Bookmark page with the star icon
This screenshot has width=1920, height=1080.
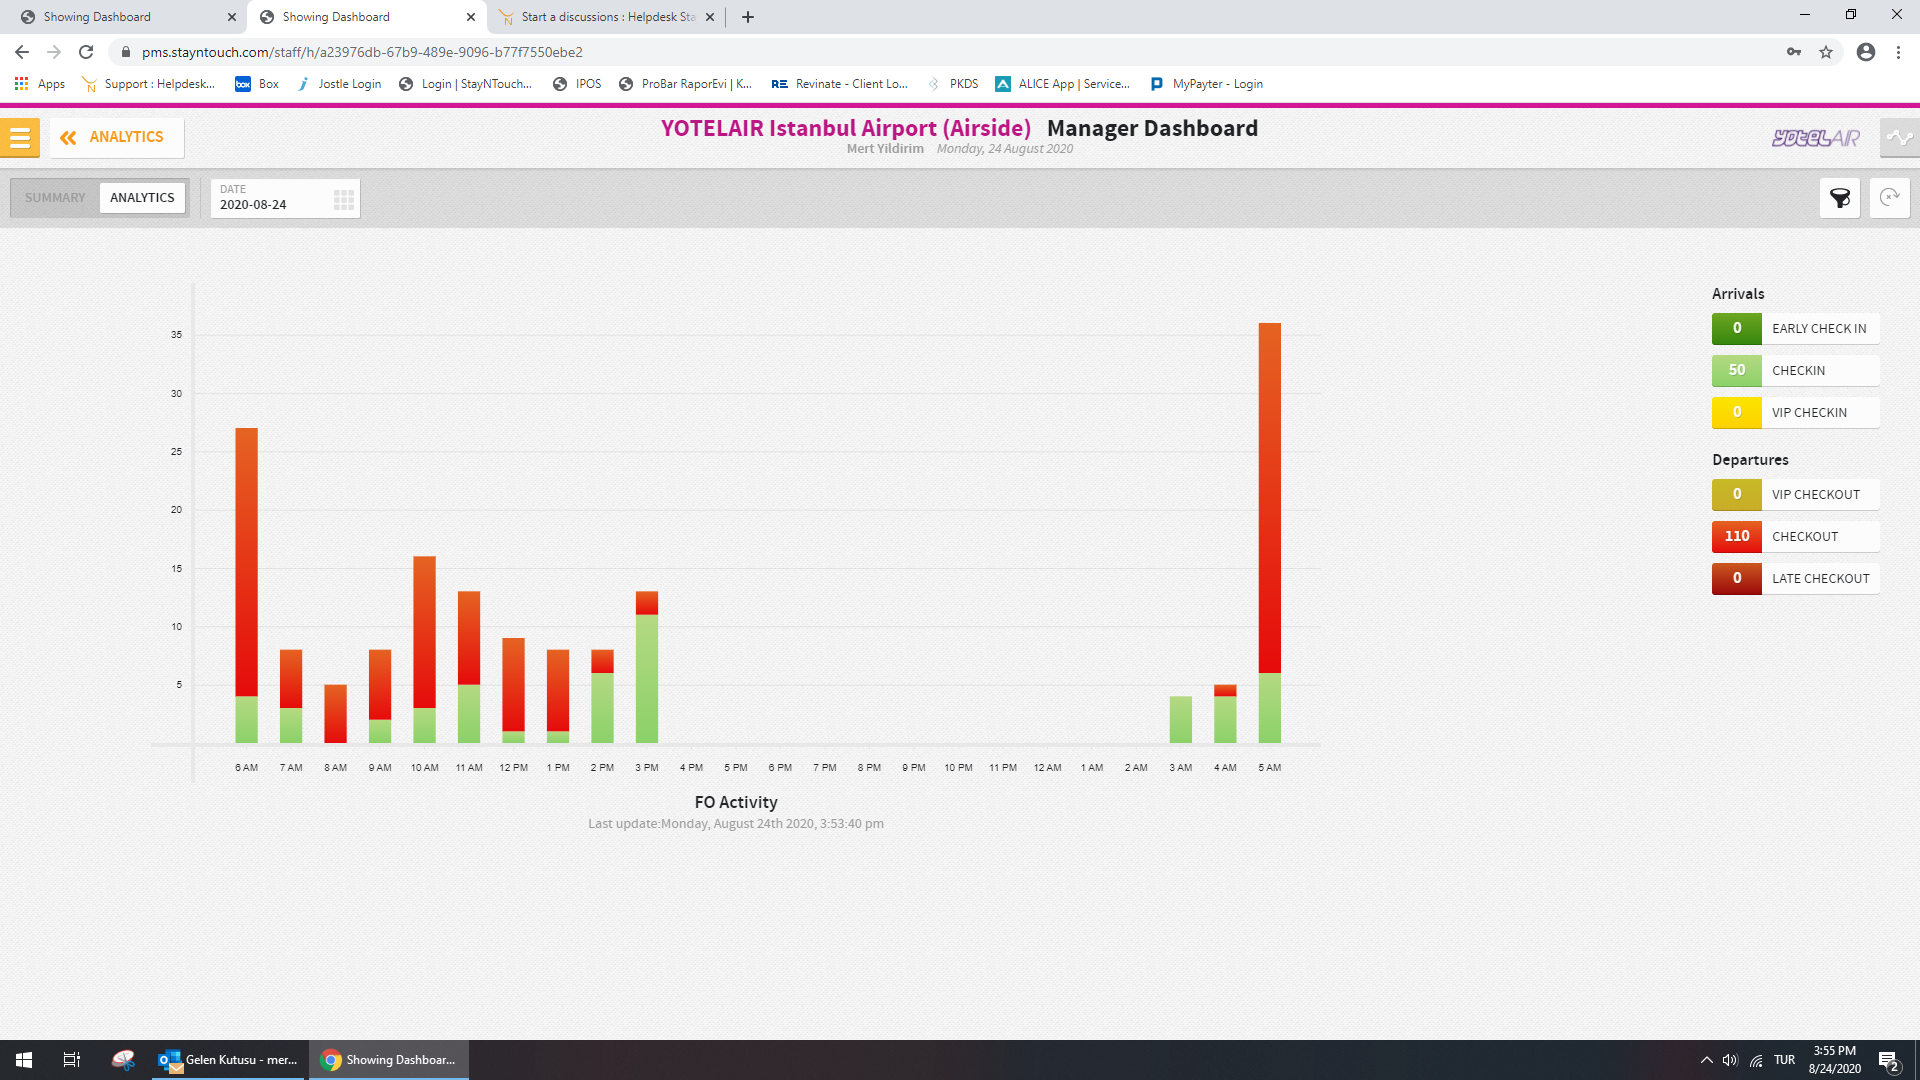1826,52
